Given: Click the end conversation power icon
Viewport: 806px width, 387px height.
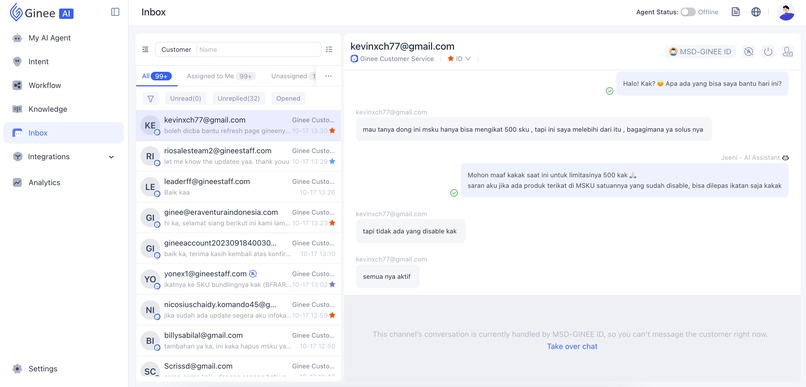Looking at the screenshot, I should 768,51.
